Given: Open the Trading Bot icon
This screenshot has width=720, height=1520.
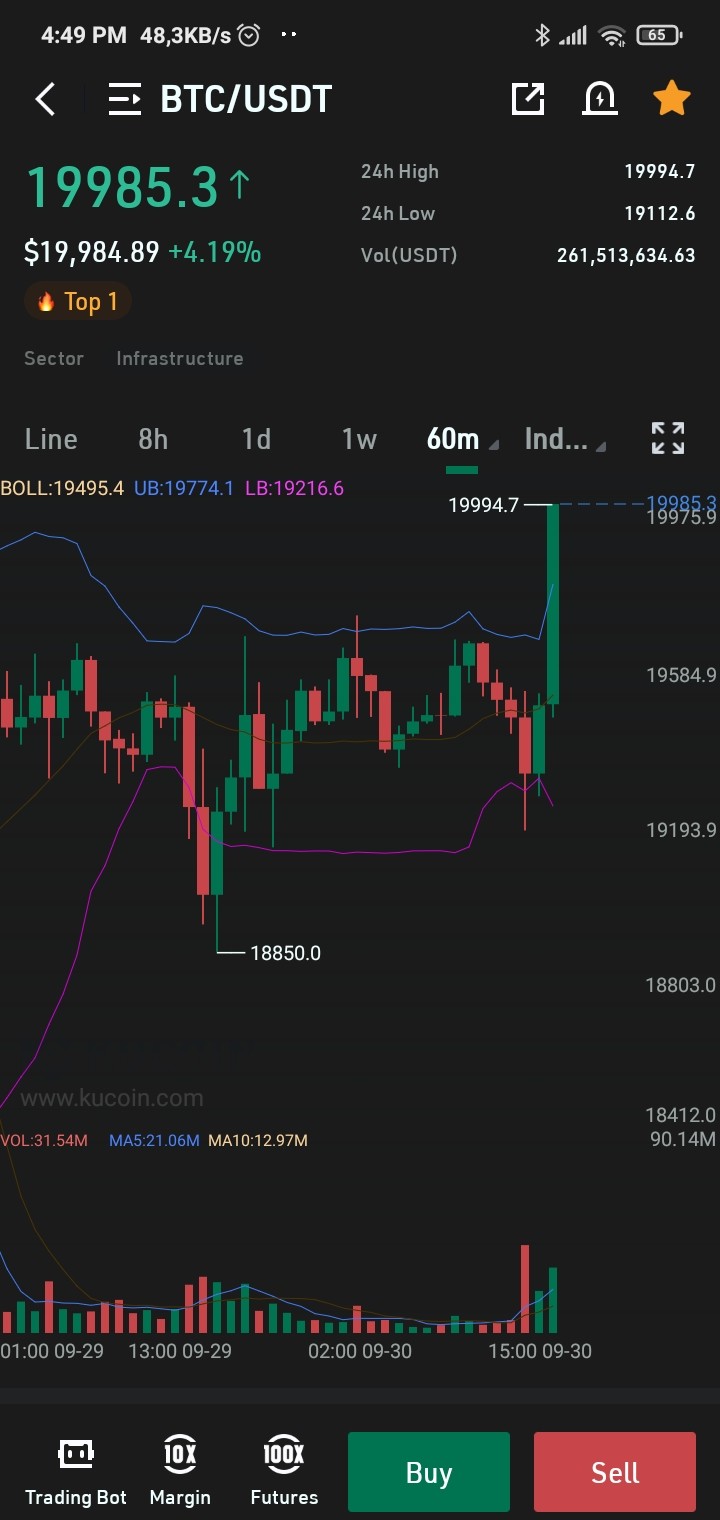Looking at the screenshot, I should 76,1472.
